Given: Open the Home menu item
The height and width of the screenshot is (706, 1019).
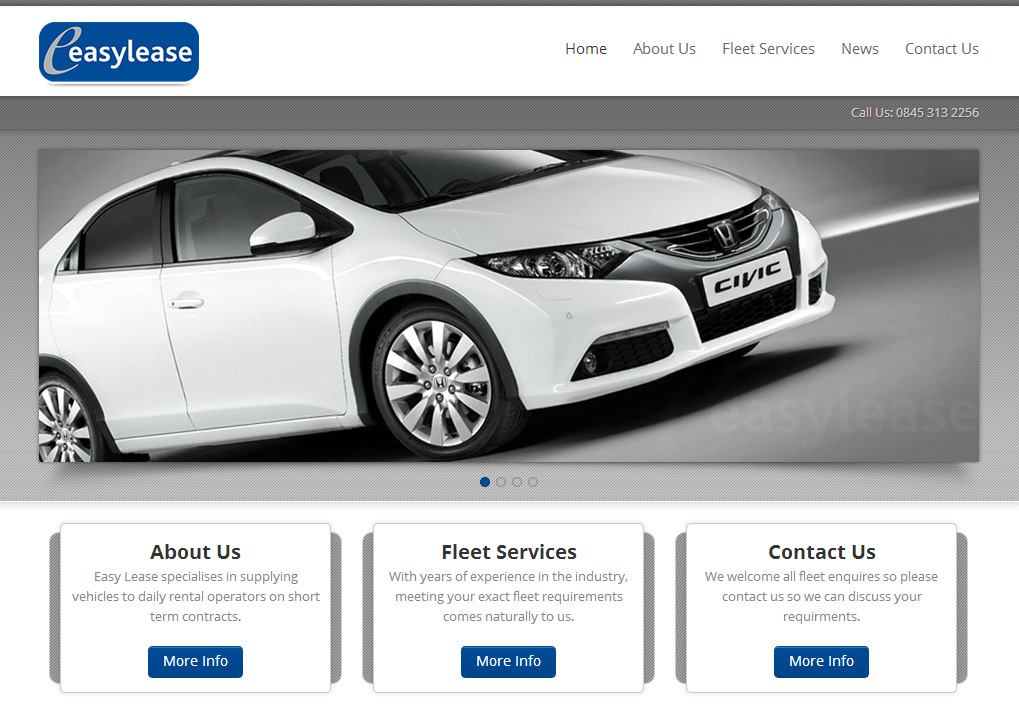Looking at the screenshot, I should click(x=586, y=49).
